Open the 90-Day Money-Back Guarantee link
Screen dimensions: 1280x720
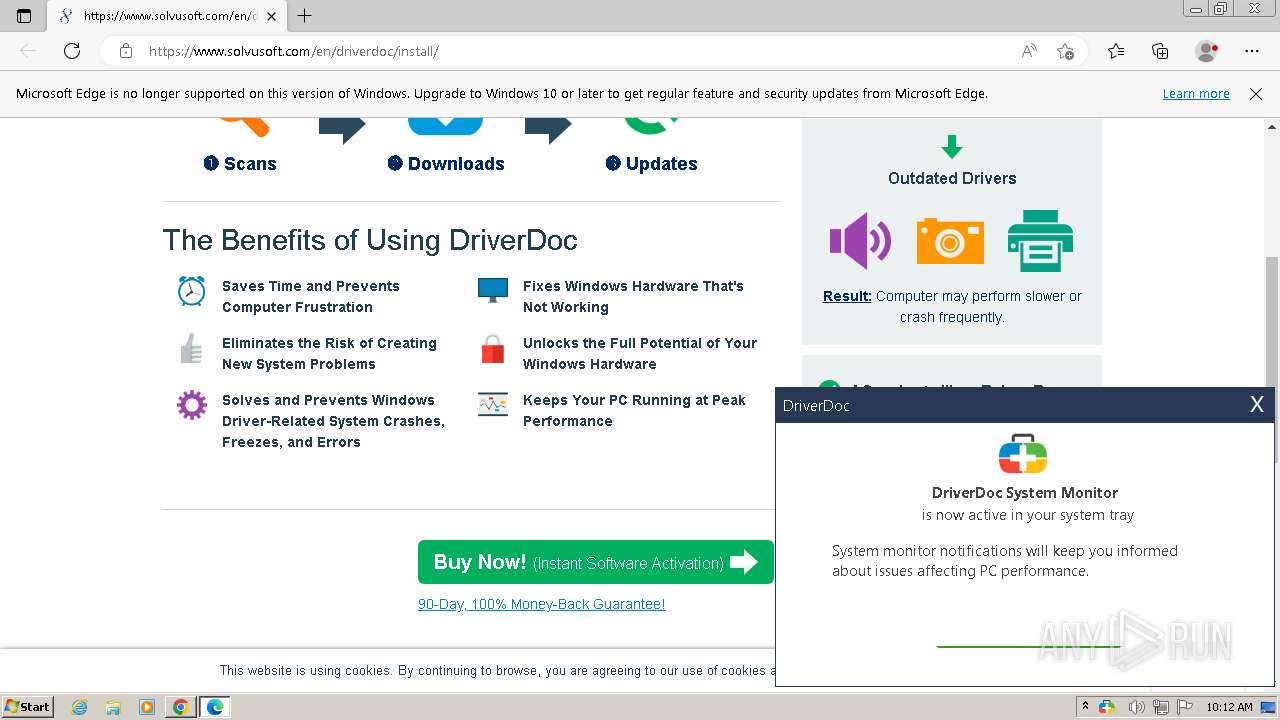(x=541, y=604)
